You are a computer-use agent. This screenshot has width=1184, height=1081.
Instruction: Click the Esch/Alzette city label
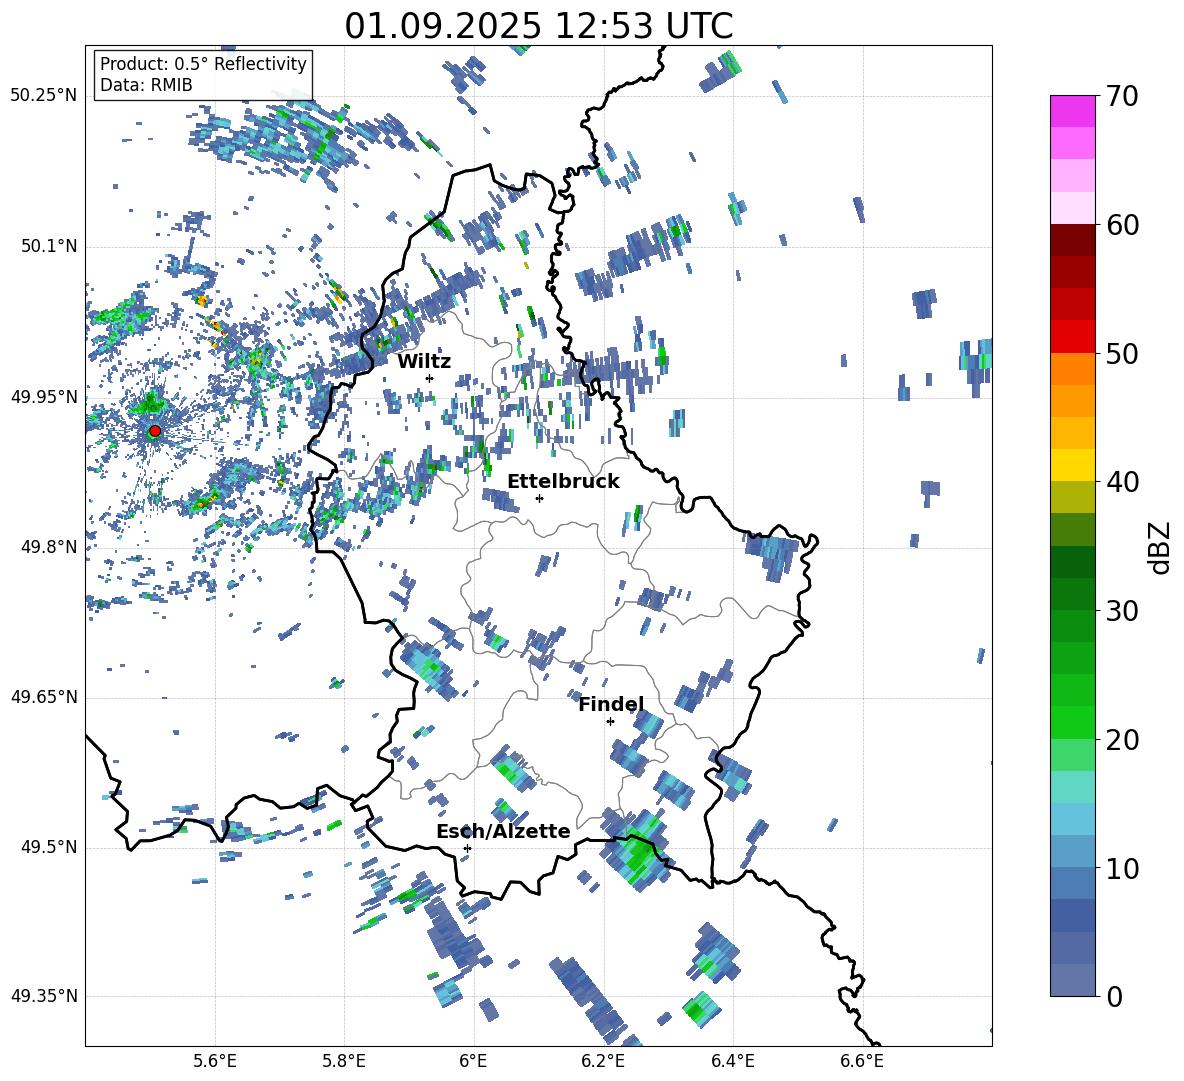coord(503,831)
